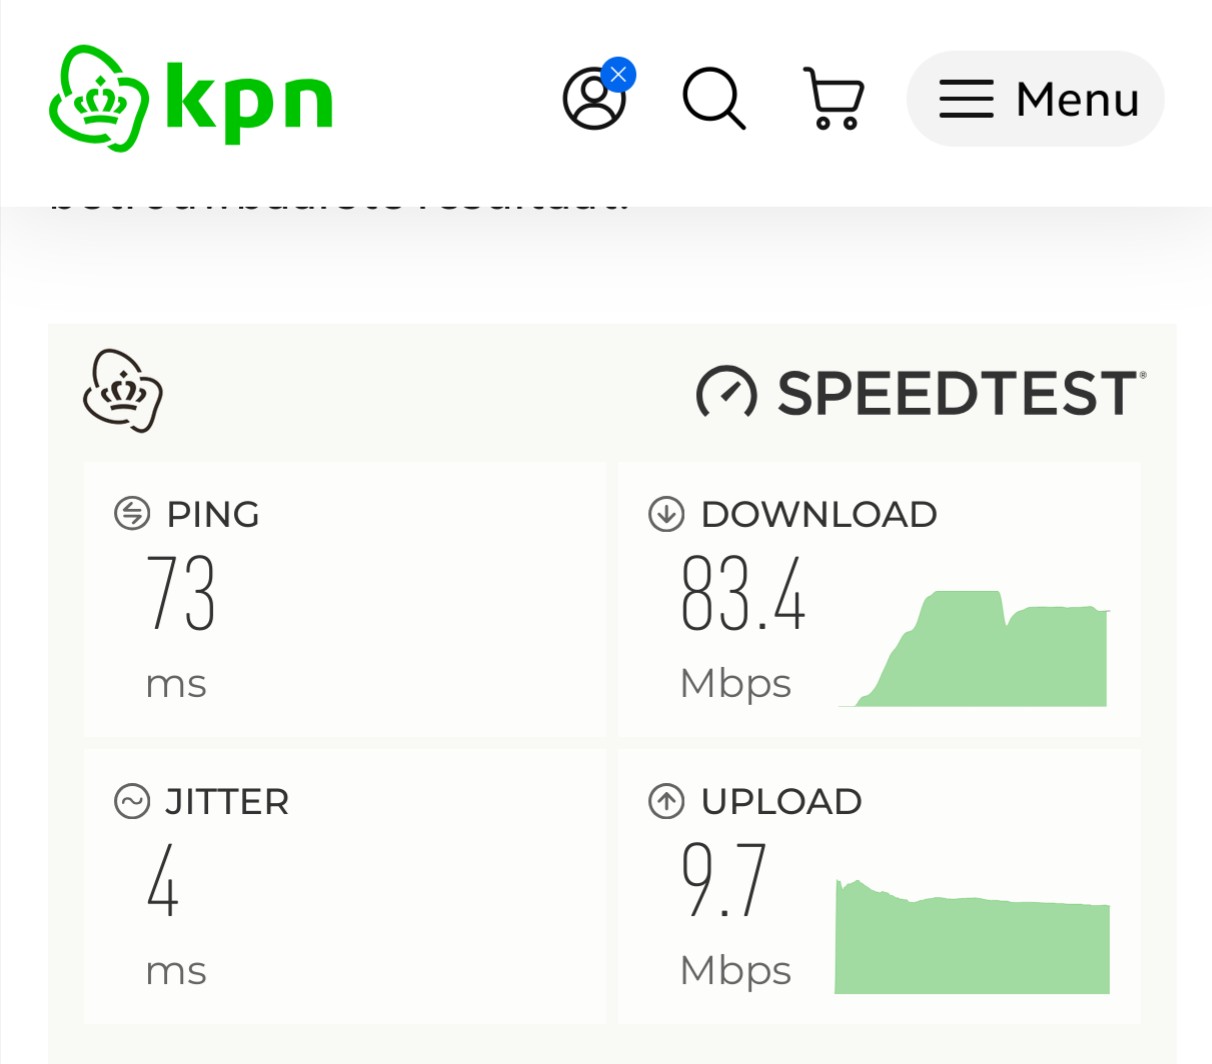Click the SPEEDTEST gauge logo

[x=726, y=392]
